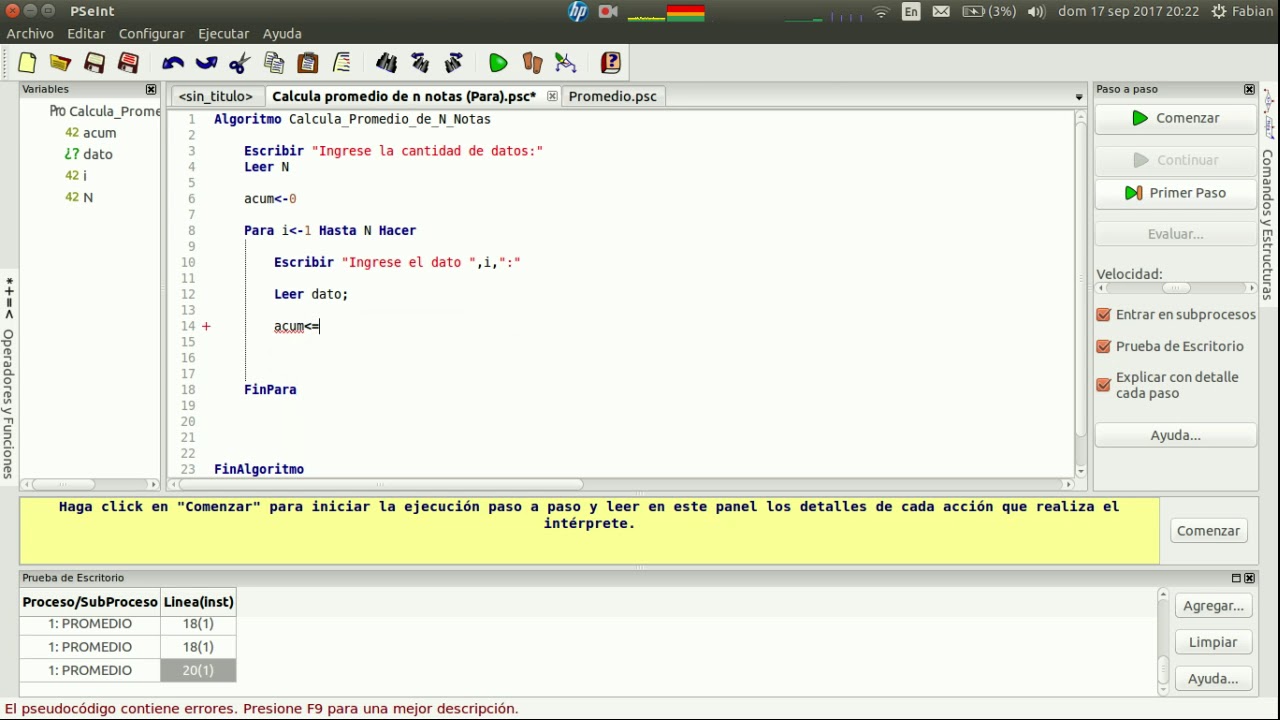This screenshot has width=1280, height=720.
Task: Cut selection with the scissors icon
Action: (x=239, y=63)
